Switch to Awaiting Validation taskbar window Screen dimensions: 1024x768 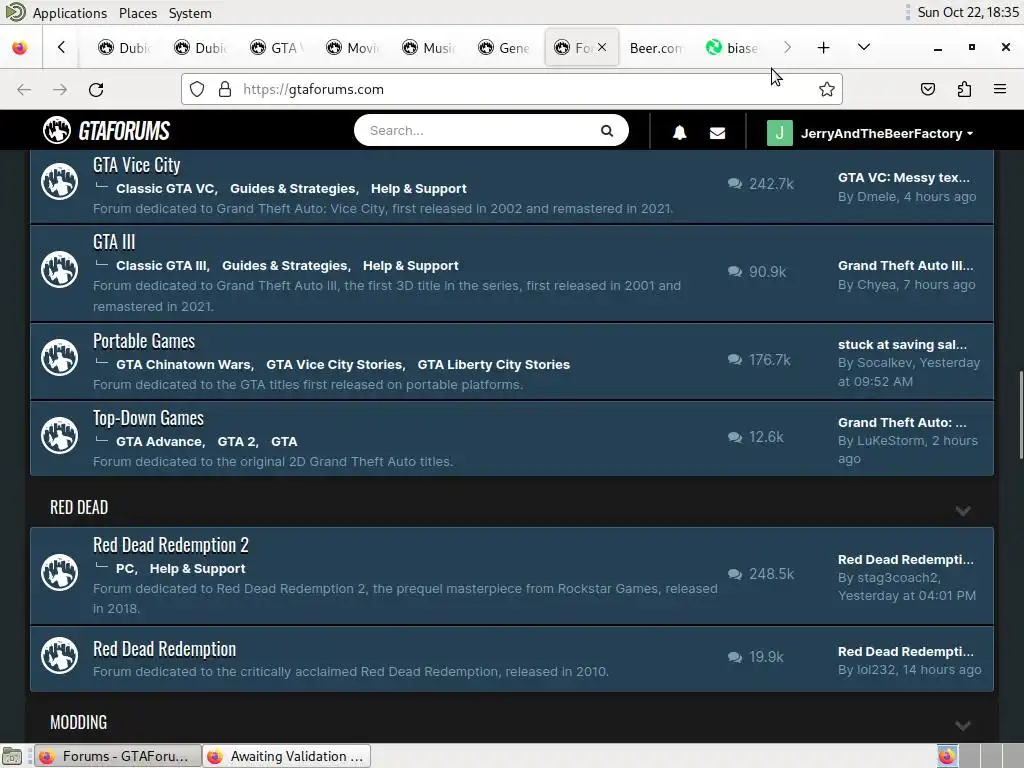[x=286, y=756]
